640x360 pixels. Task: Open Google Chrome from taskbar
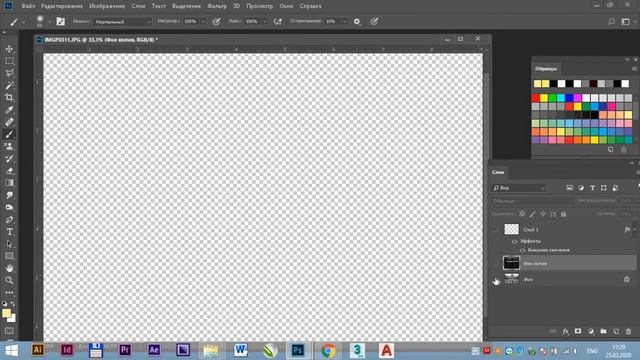[328, 350]
